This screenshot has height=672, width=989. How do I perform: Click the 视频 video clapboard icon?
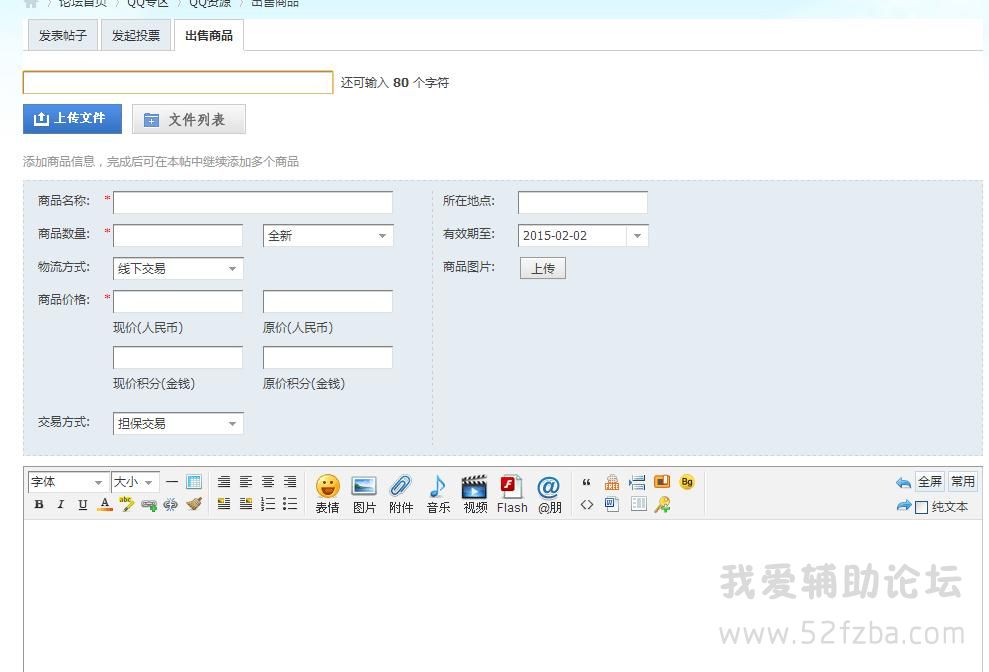[474, 494]
